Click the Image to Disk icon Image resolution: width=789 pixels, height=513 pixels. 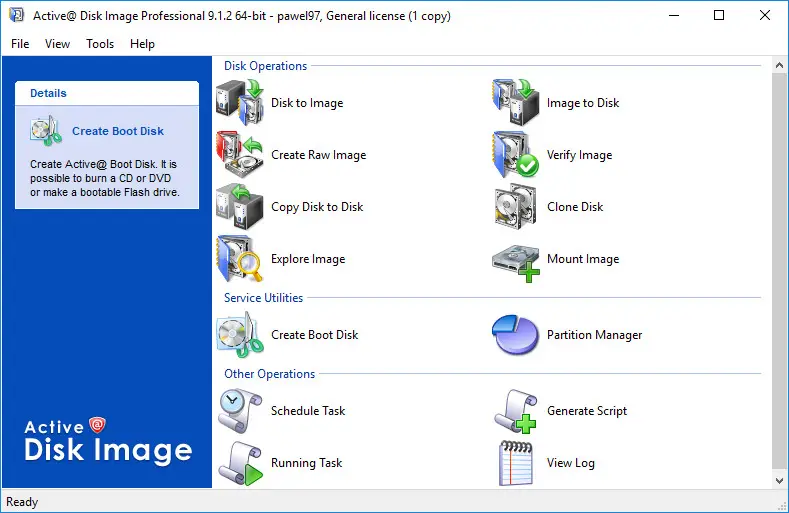click(x=516, y=103)
